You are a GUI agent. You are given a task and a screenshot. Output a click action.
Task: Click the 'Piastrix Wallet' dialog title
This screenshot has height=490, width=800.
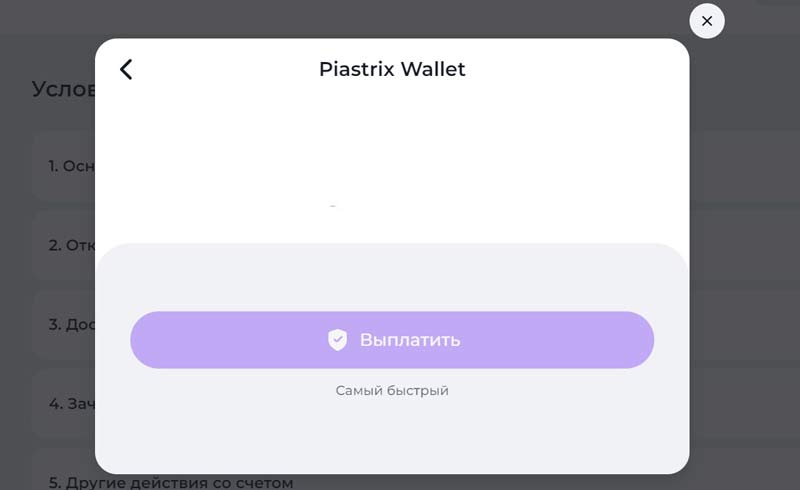point(392,69)
